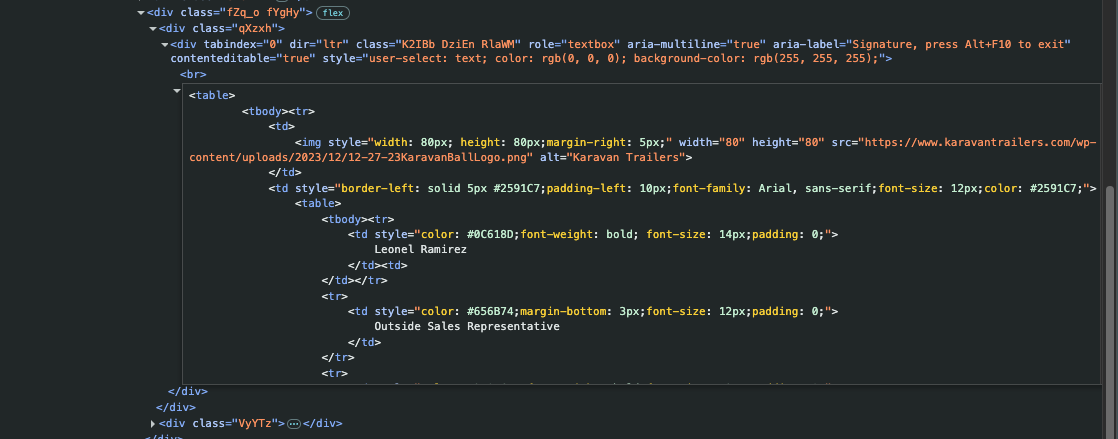The width and height of the screenshot is (1118, 439).
Task: Toggle the flex badge overlay
Action: (x=332, y=13)
